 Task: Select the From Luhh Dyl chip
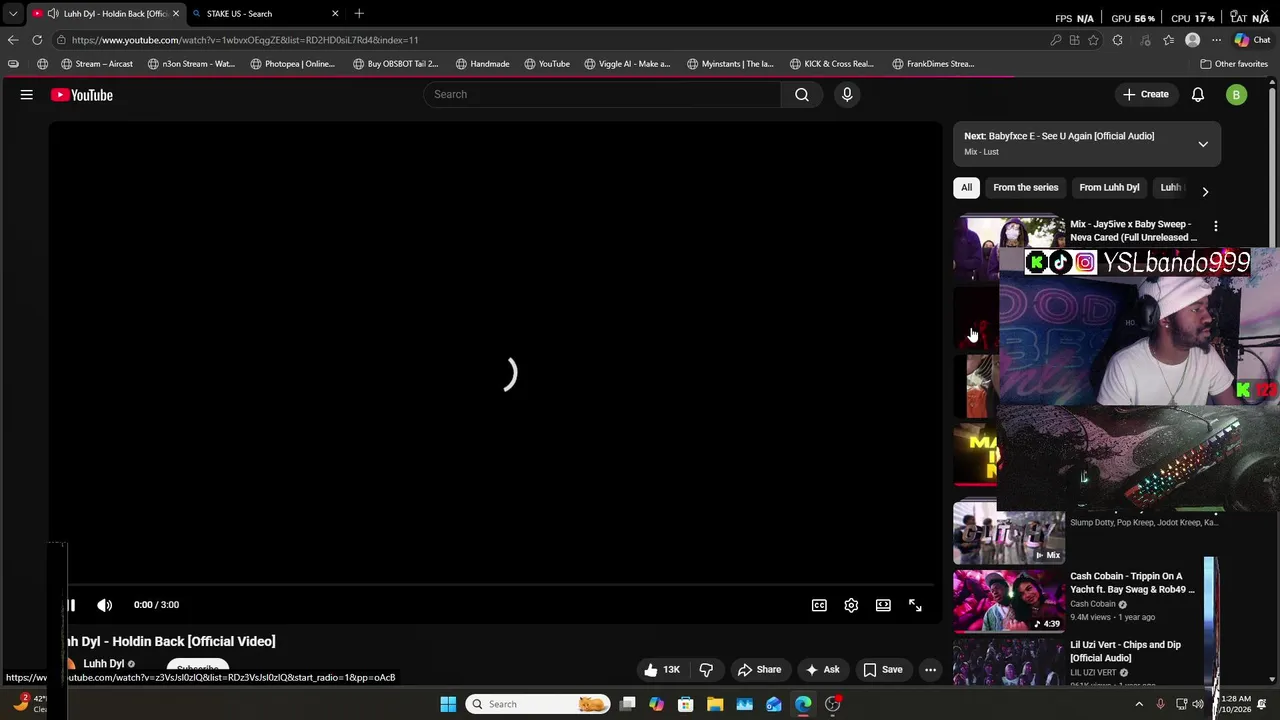[x=1109, y=188]
